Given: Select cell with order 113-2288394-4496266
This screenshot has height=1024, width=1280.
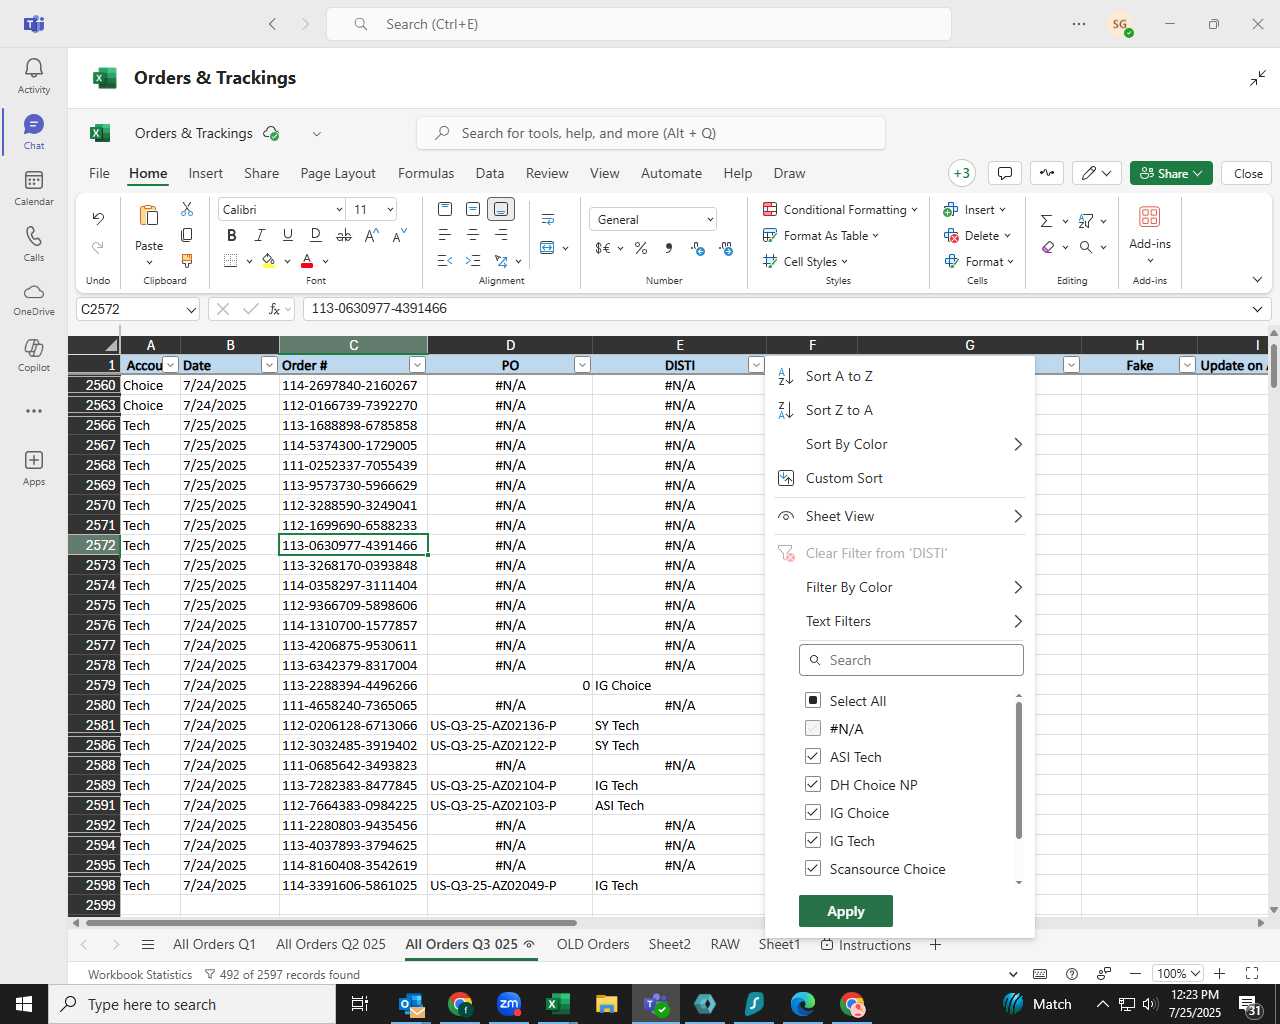Looking at the screenshot, I should coord(353,685).
